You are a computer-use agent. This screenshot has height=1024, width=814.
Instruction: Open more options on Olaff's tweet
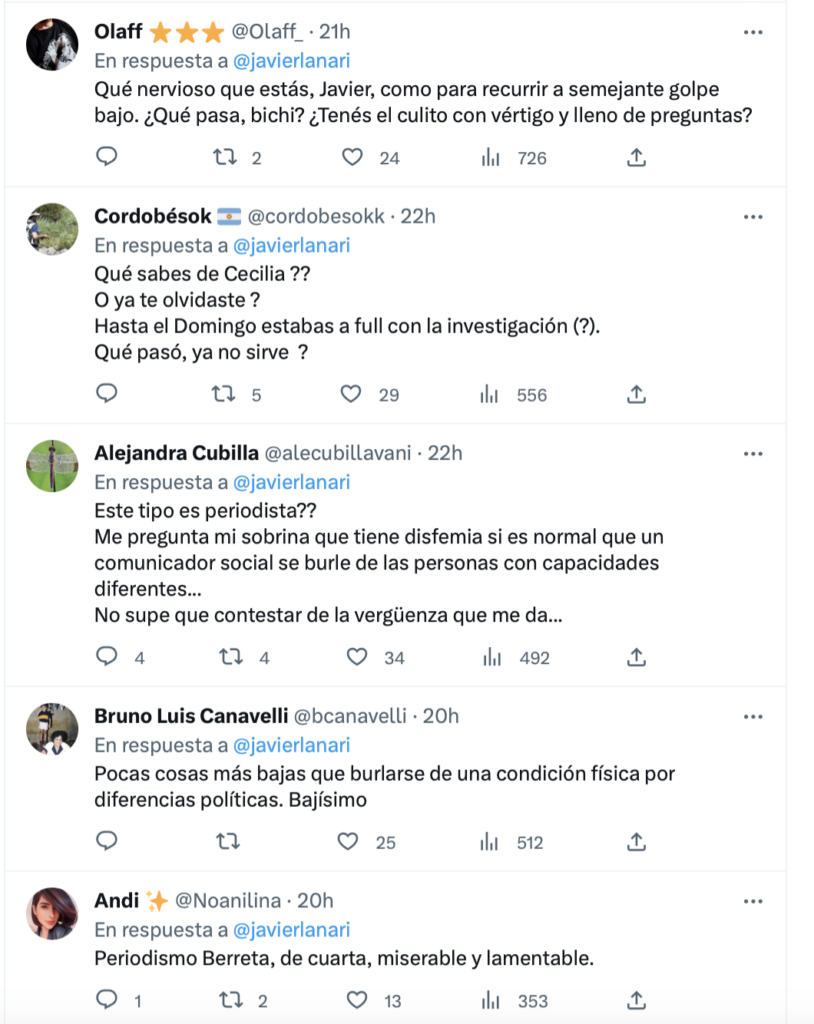click(753, 32)
